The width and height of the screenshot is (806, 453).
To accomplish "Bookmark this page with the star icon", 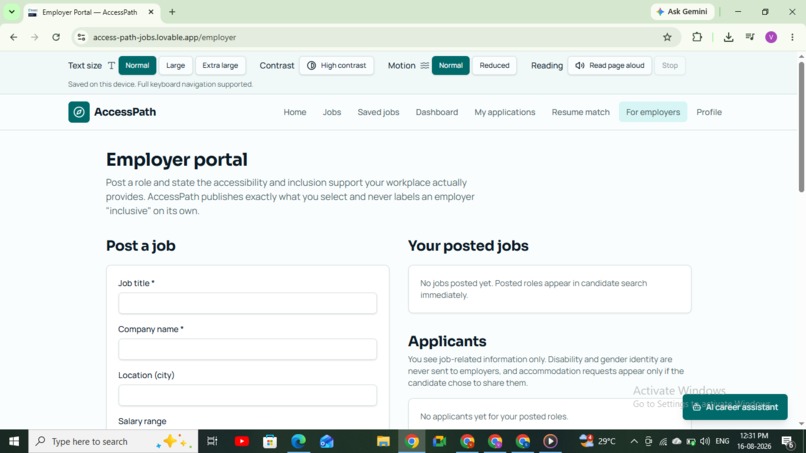I will pos(667,37).
